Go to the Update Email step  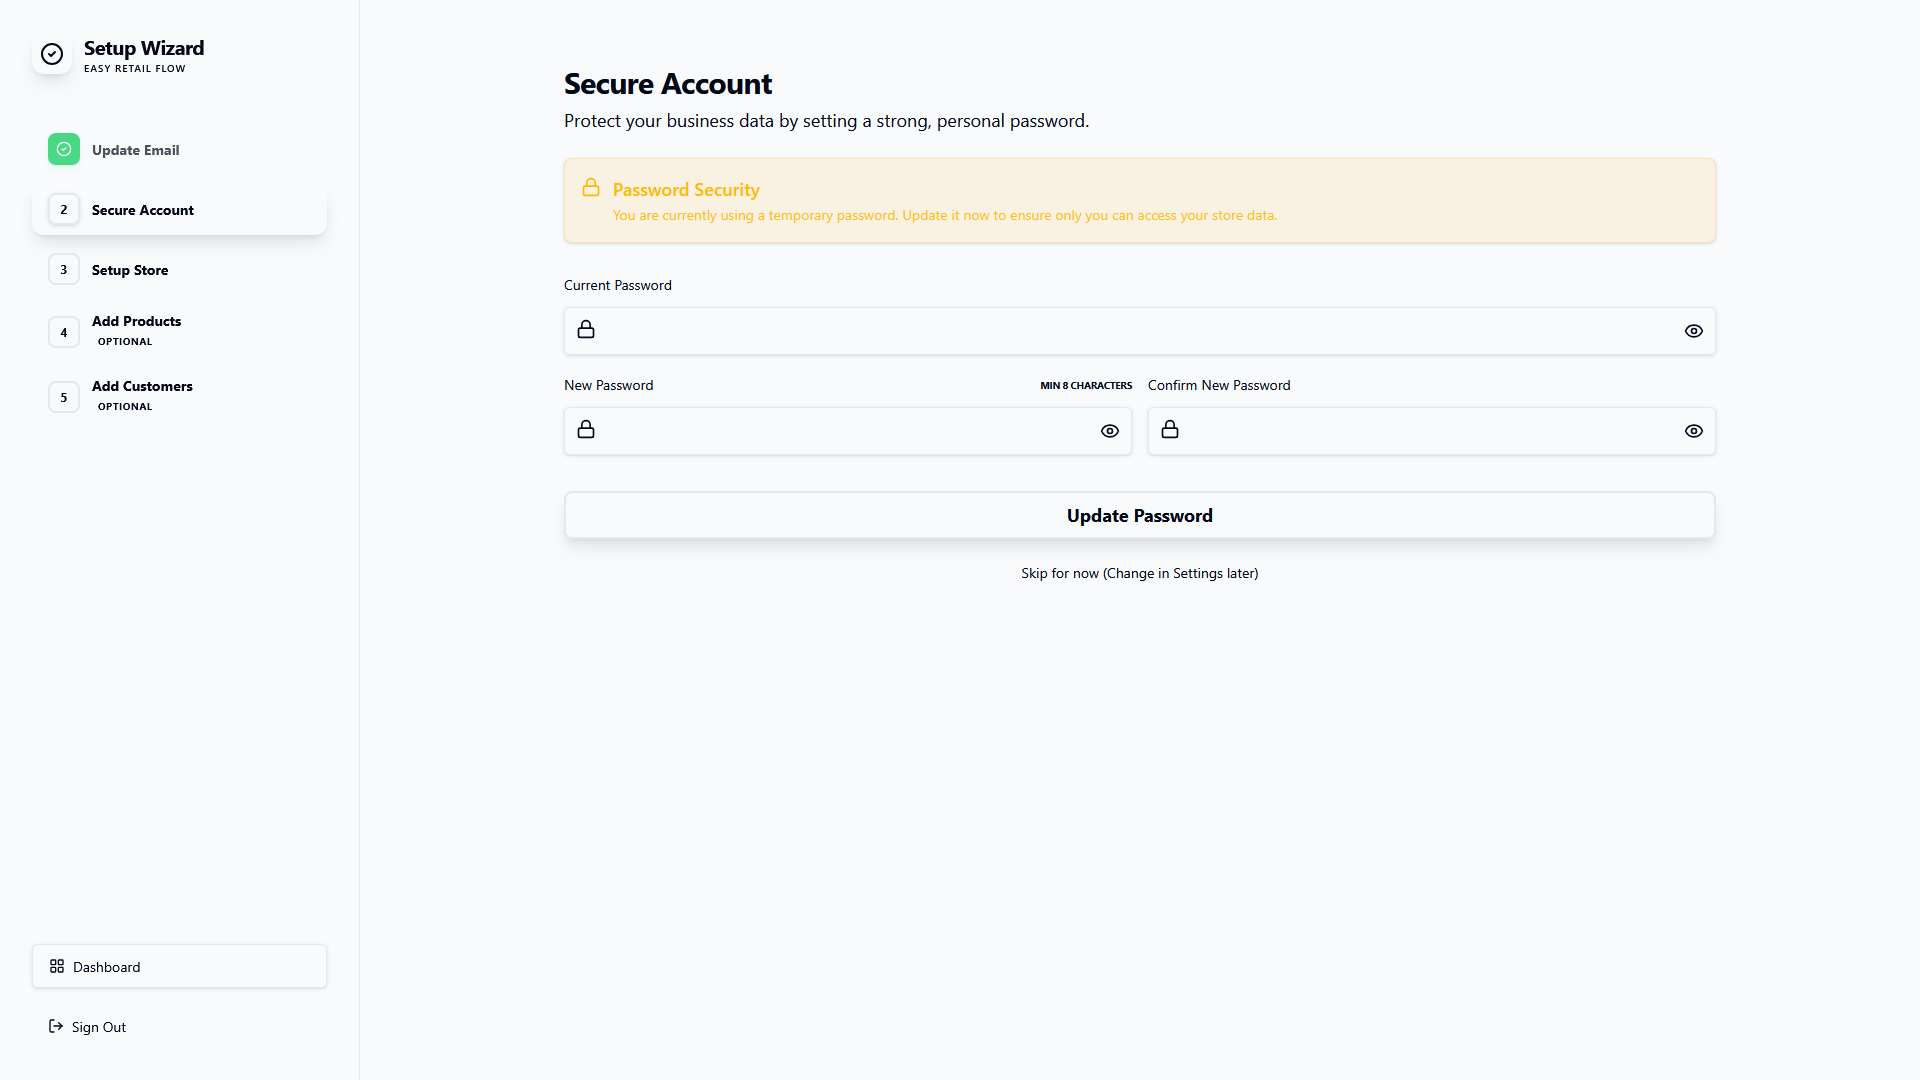(x=179, y=150)
